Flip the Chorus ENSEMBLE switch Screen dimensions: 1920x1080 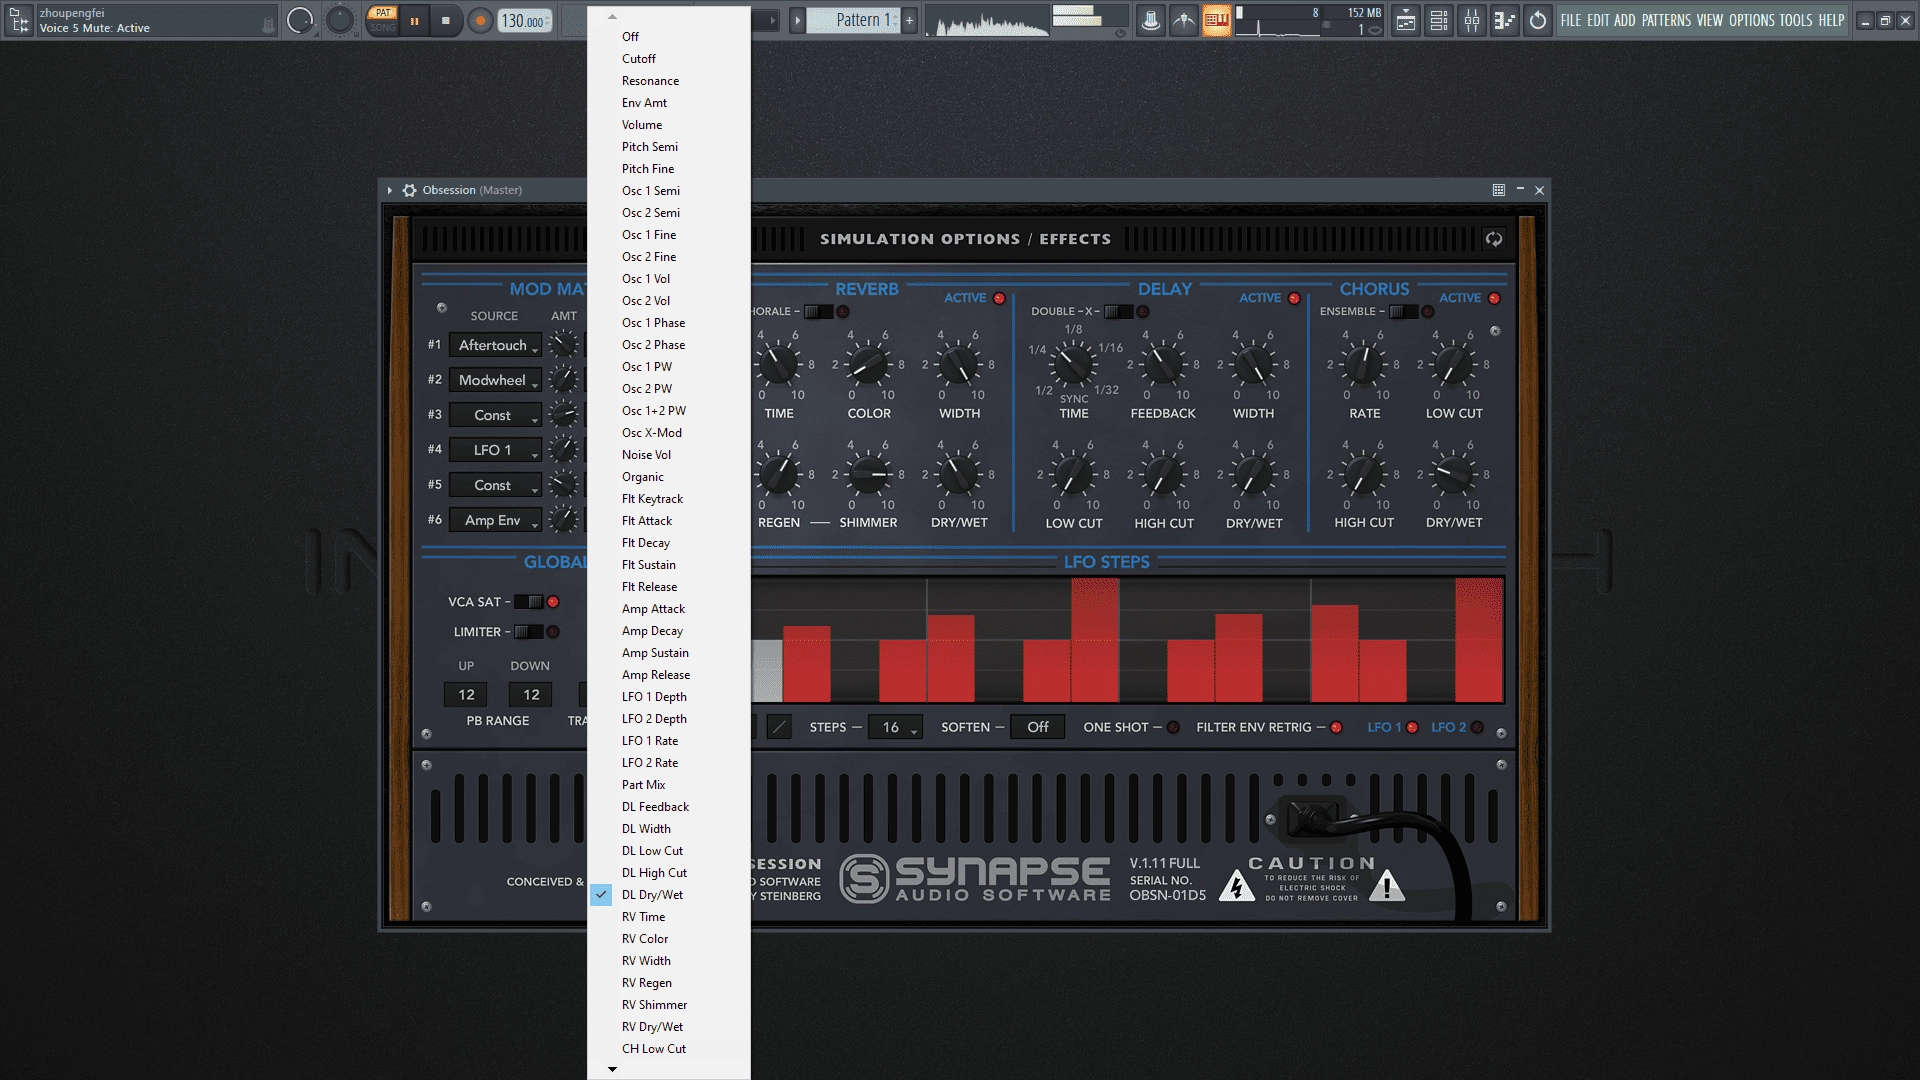[1403, 312]
